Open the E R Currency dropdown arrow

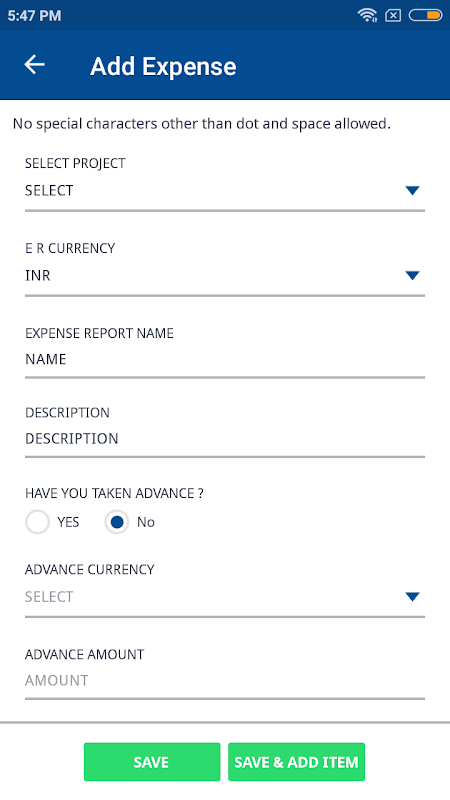click(x=412, y=276)
